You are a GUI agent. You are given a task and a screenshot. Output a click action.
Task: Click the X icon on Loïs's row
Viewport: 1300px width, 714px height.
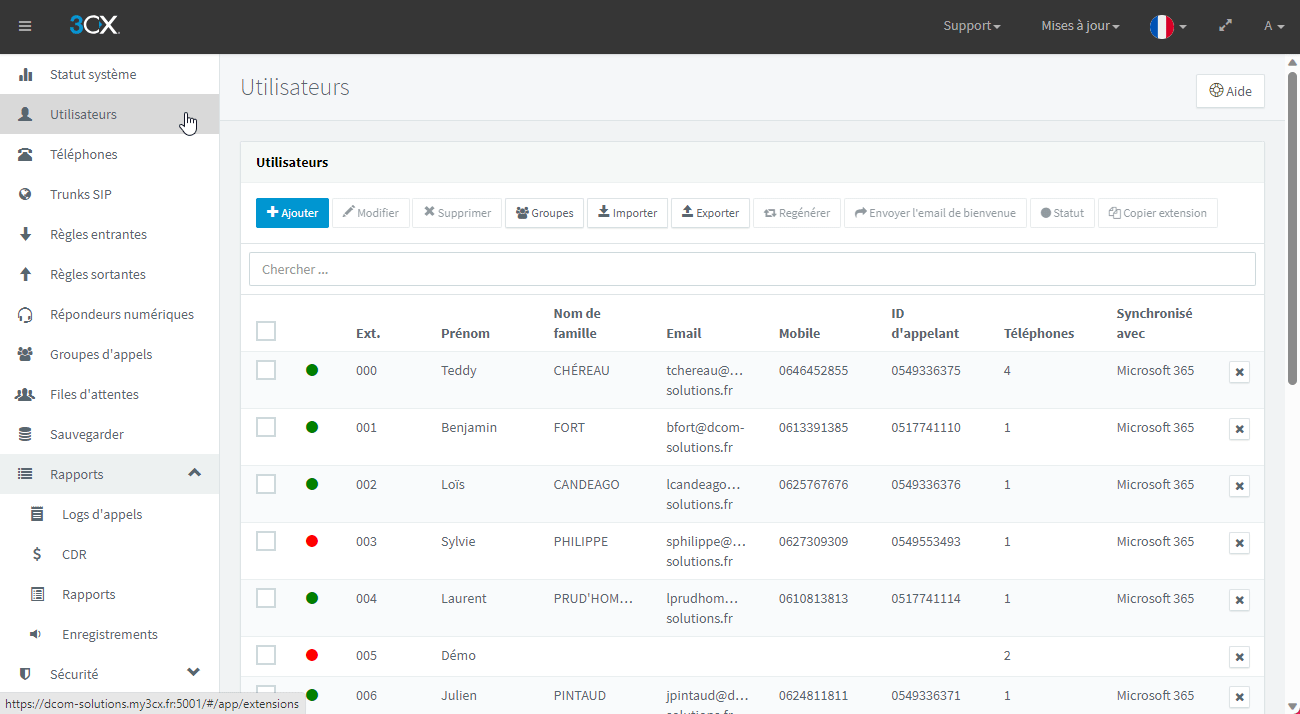[x=1239, y=486]
